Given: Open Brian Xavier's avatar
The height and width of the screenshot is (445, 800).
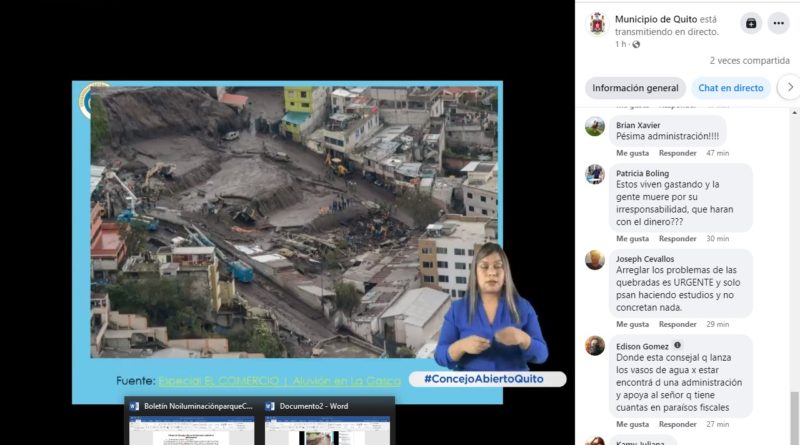Looking at the screenshot, I should click(x=595, y=127).
